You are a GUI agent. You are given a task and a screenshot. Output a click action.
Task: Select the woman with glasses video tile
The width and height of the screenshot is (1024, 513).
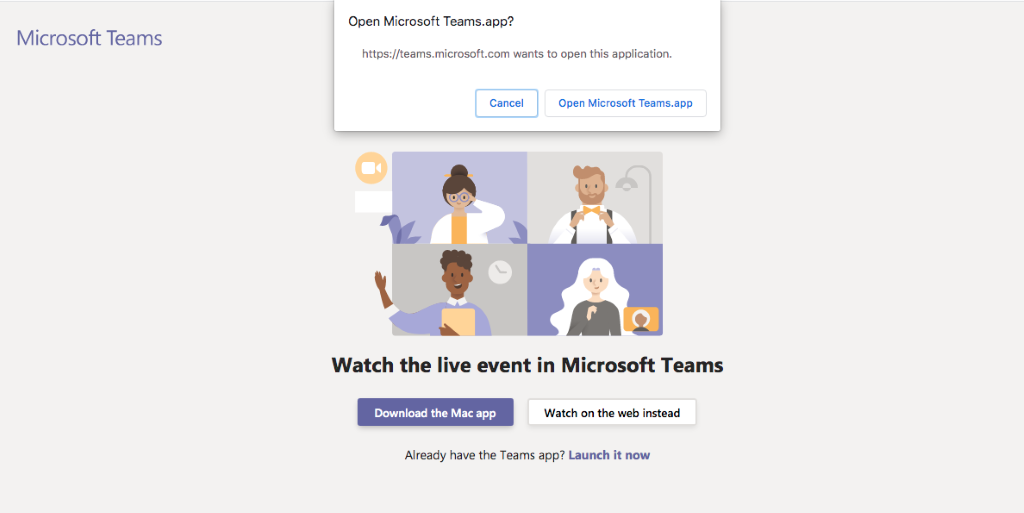click(x=460, y=198)
